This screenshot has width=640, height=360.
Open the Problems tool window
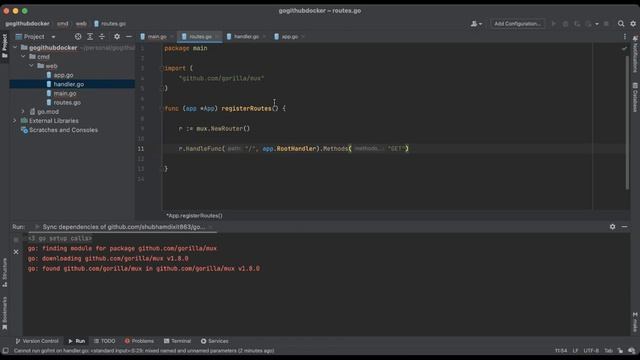tap(139, 341)
